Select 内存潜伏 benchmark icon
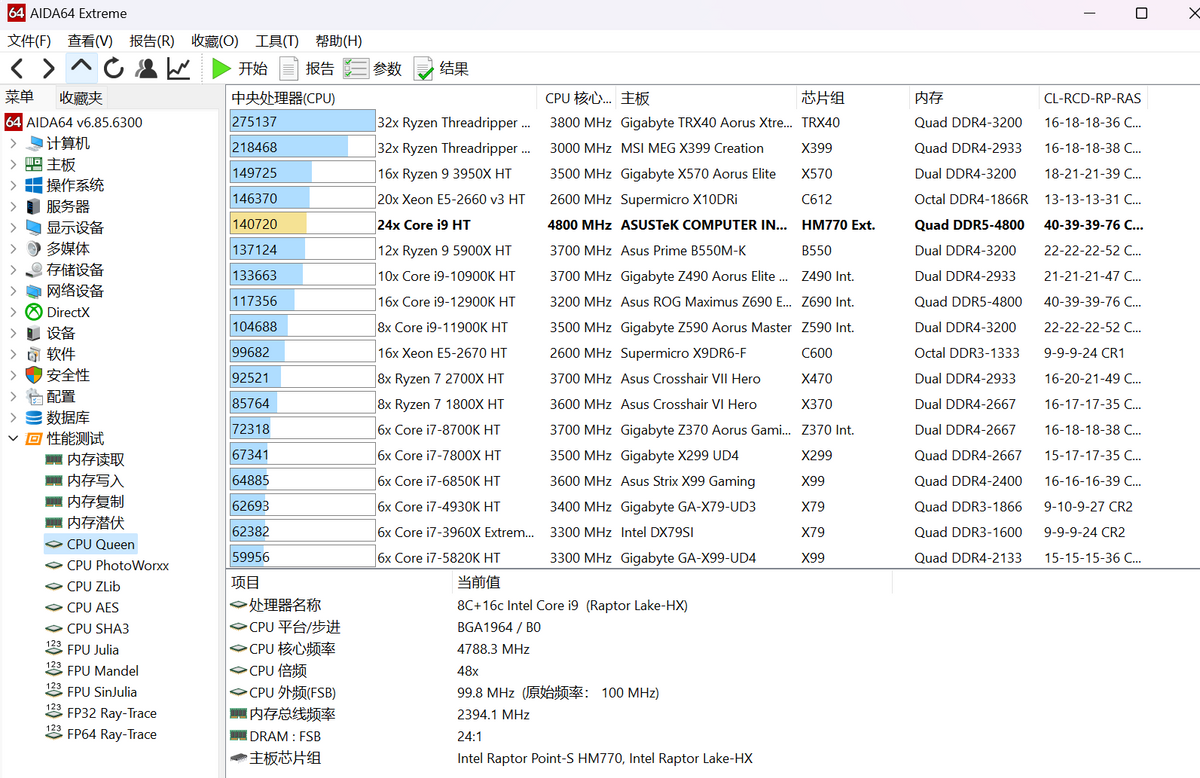1200x778 pixels. (54, 522)
